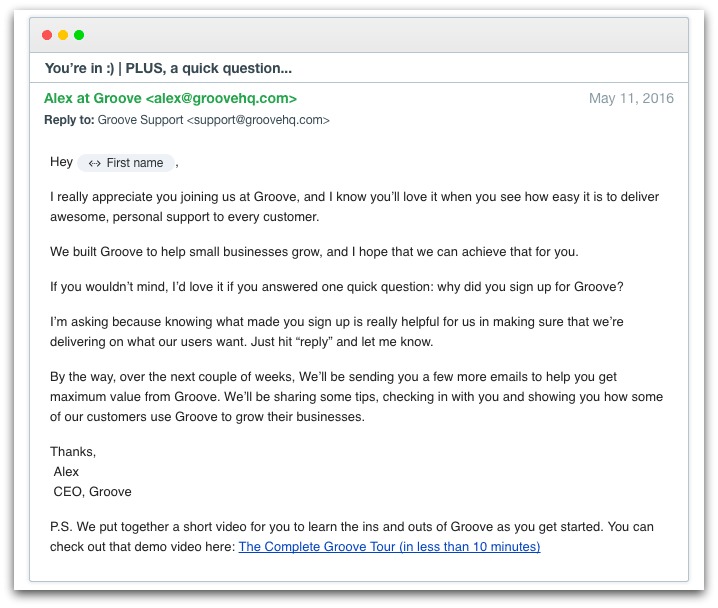Click the yellow minimize window button
This screenshot has width=718, height=608.
pyautogui.click(x=63, y=35)
